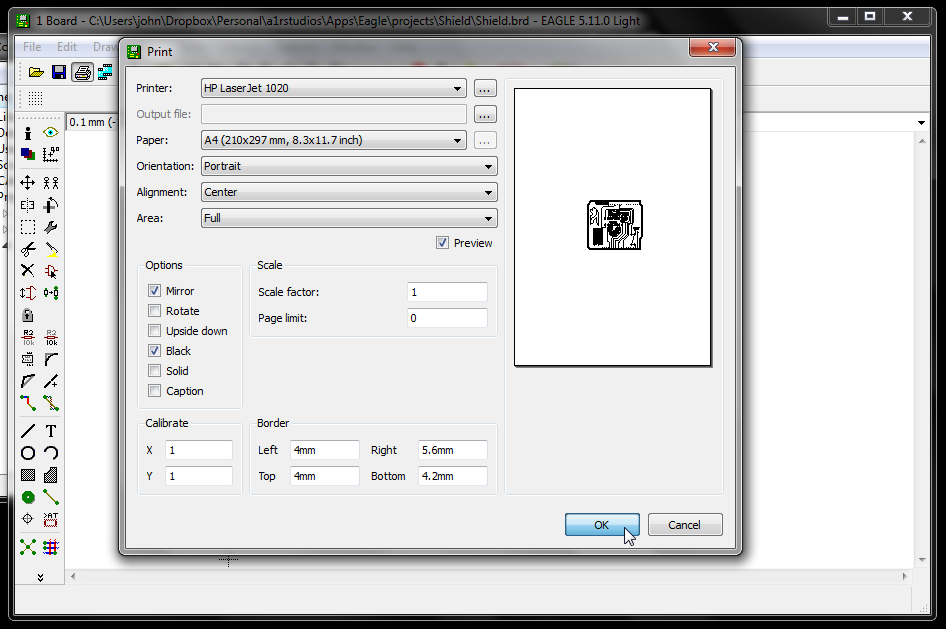Select the Rectangle tool

pyautogui.click(x=28, y=475)
